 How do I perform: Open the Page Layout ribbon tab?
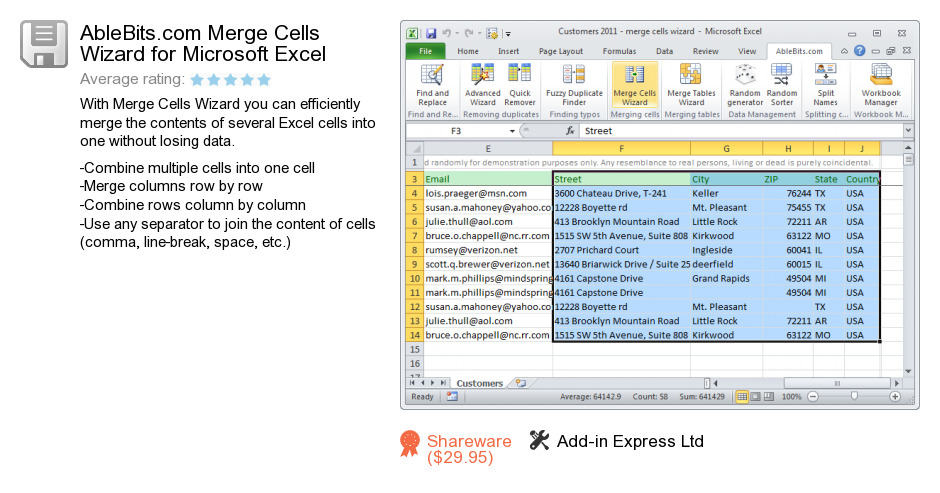[x=561, y=51]
